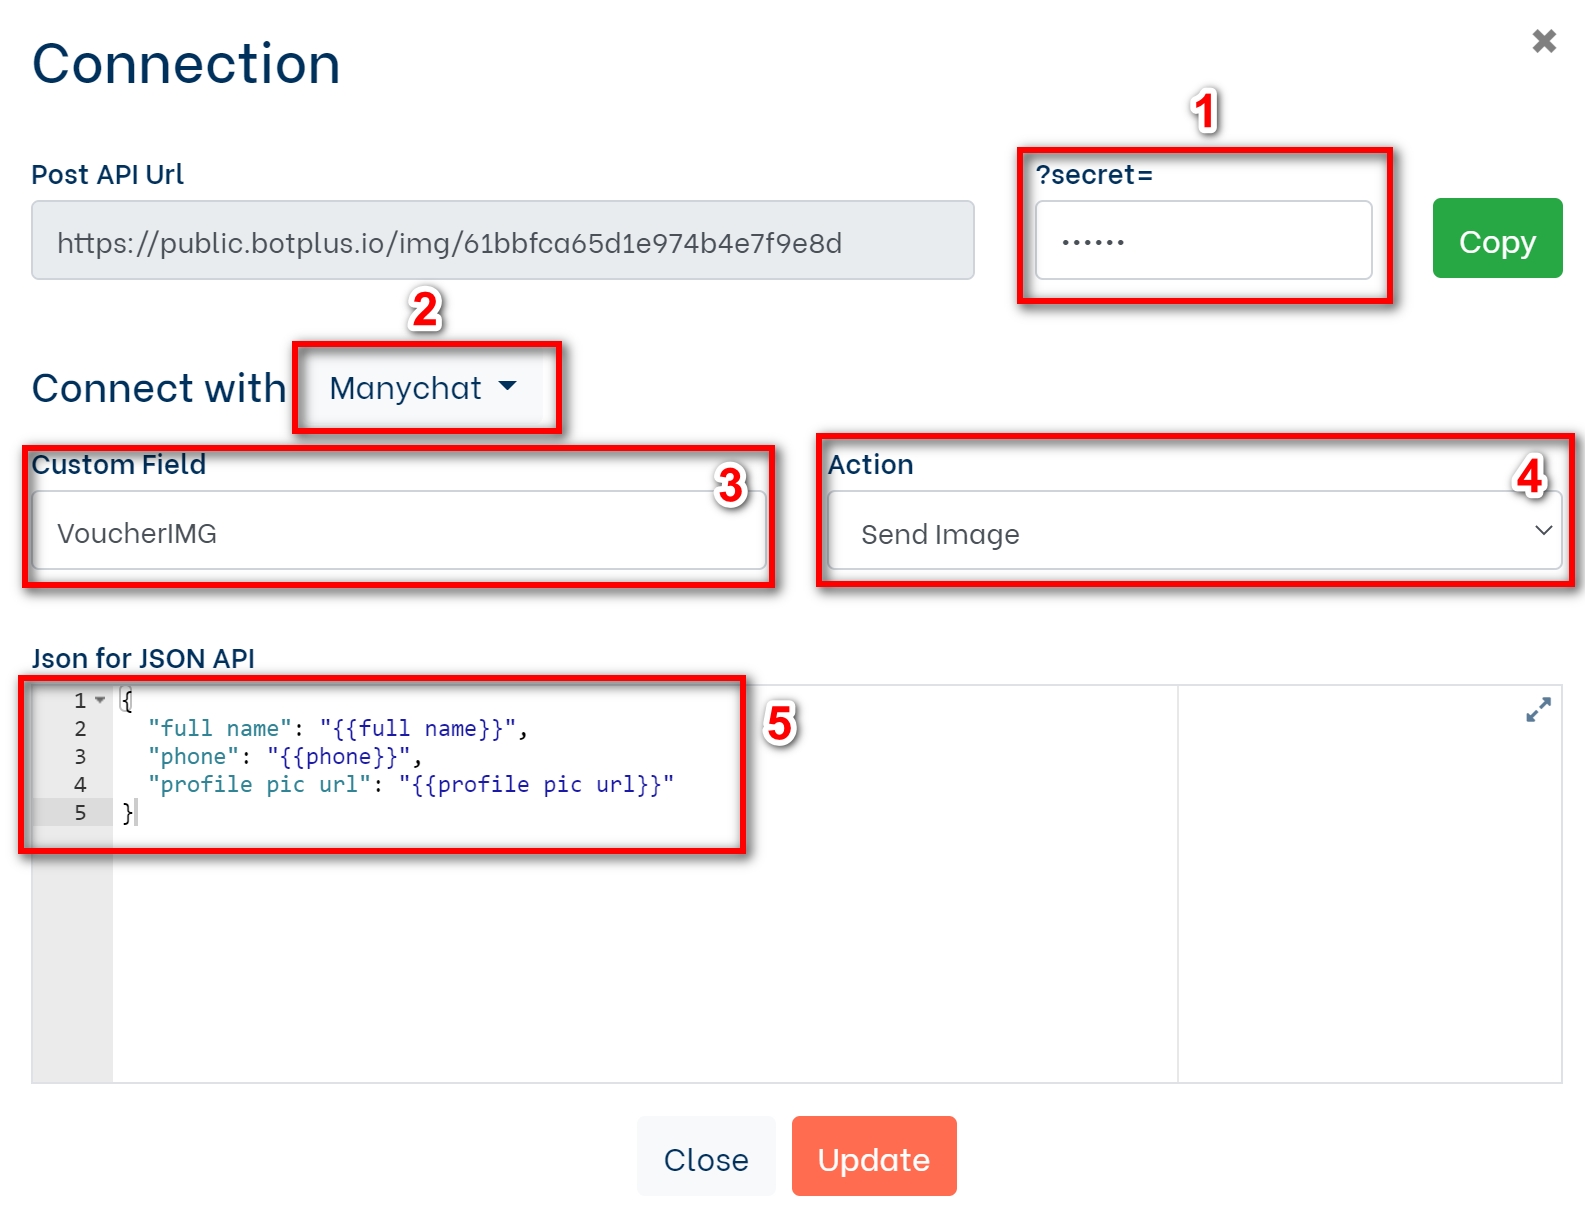Place cursor on the "profile pic url" JSON line
Image resolution: width=1585 pixels, height=1212 pixels.
(410, 785)
